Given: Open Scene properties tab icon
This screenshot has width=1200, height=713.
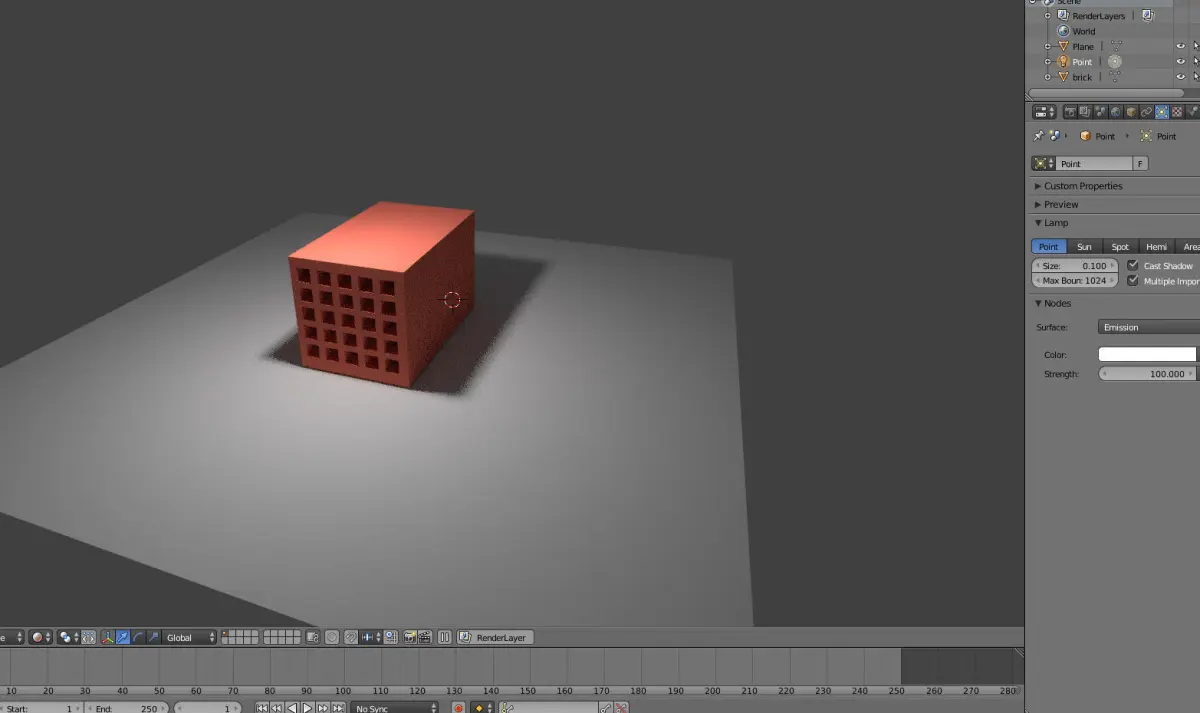Looking at the screenshot, I should [1100, 112].
